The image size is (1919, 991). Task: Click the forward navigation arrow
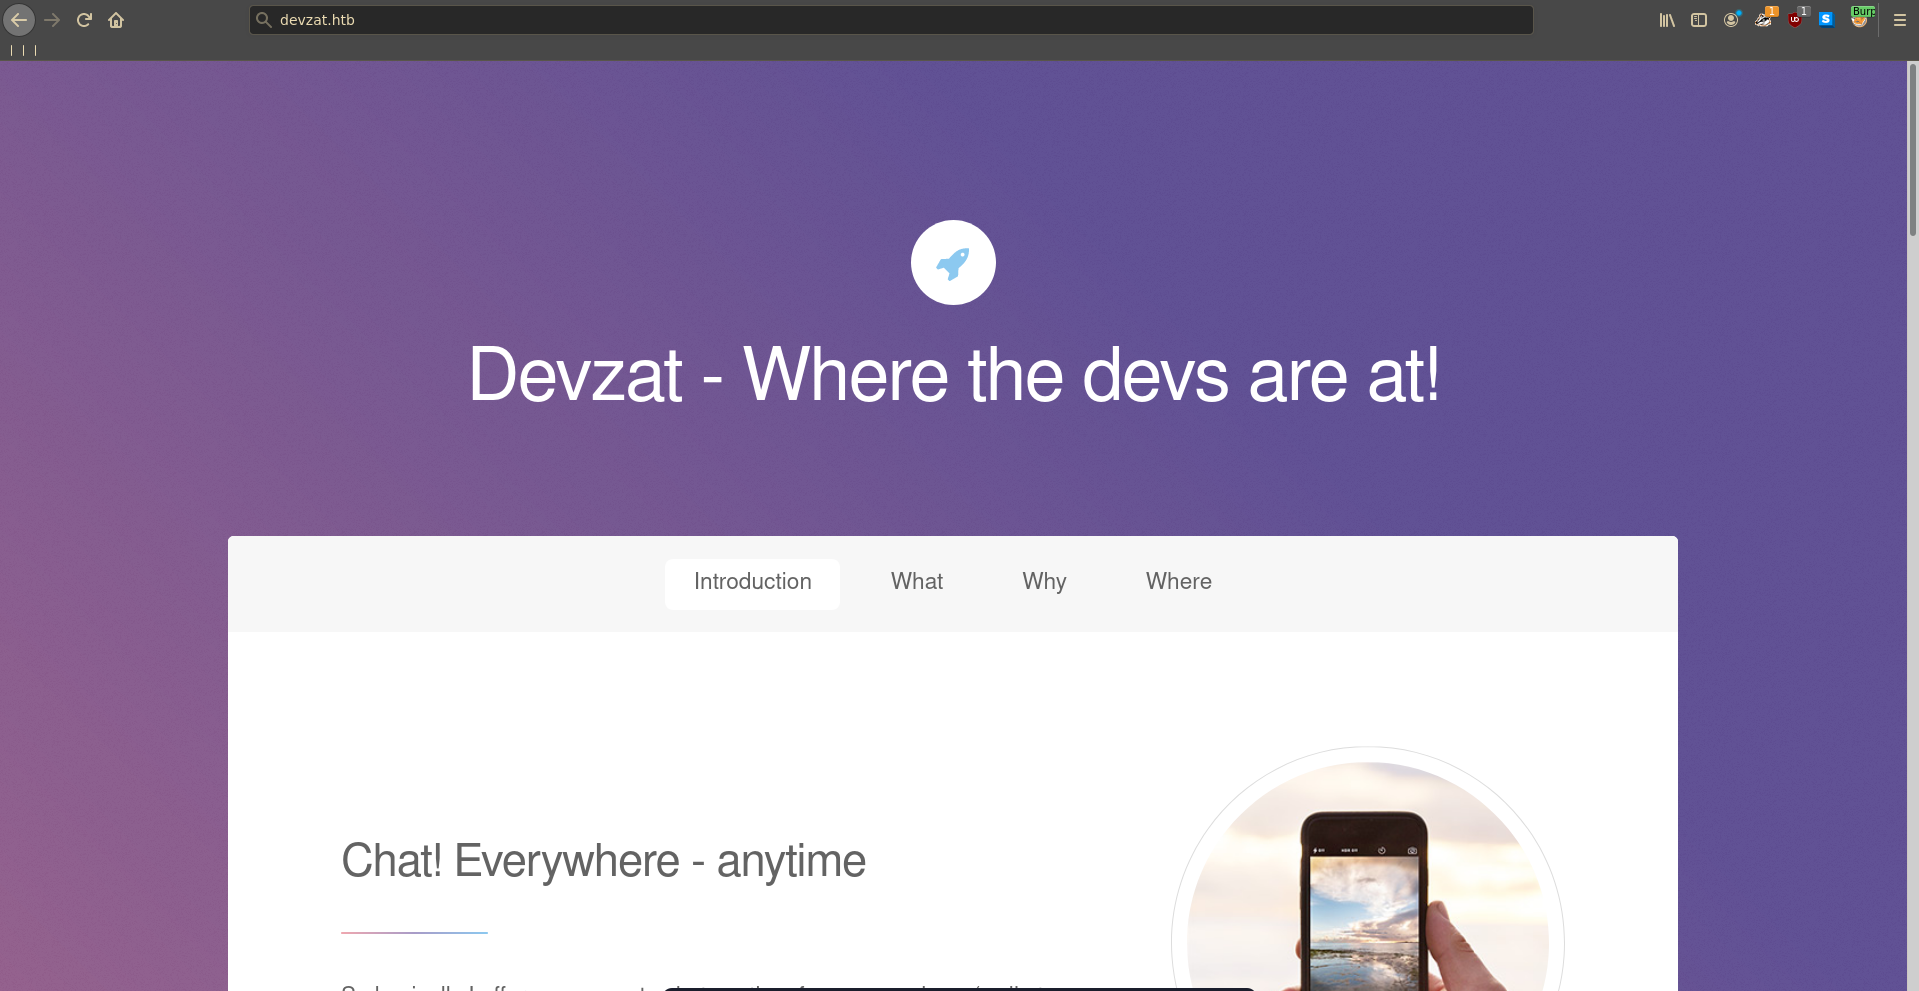(52, 20)
